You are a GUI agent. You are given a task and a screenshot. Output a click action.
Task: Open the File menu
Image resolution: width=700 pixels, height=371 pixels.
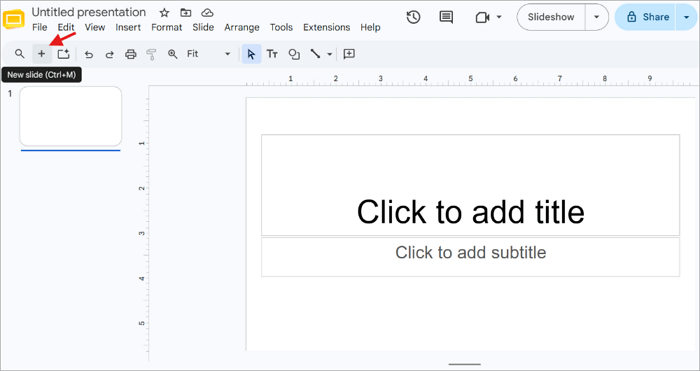pyautogui.click(x=40, y=27)
